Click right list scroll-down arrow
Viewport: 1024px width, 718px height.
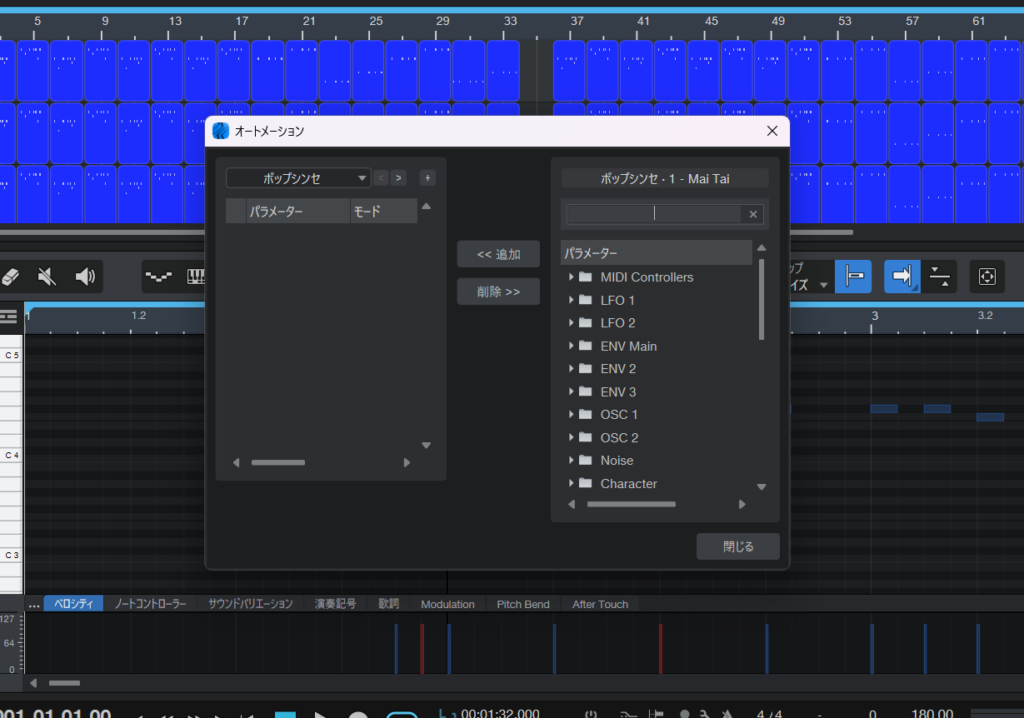pos(761,487)
